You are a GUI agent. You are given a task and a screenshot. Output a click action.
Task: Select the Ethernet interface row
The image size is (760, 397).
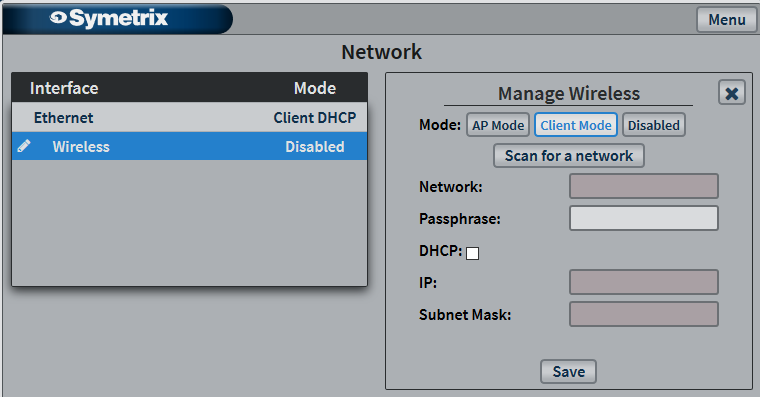190,117
